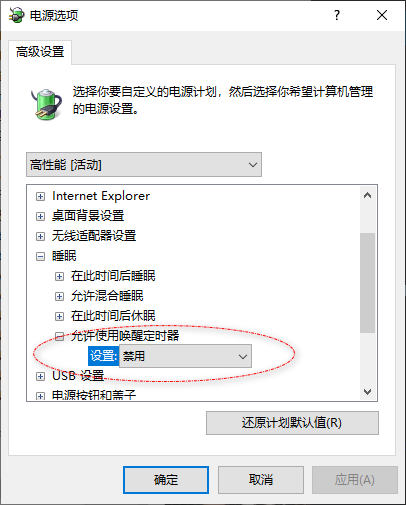This screenshot has width=406, height=505.
Task: Collapse the 睡眠 node
Action: click(40, 256)
